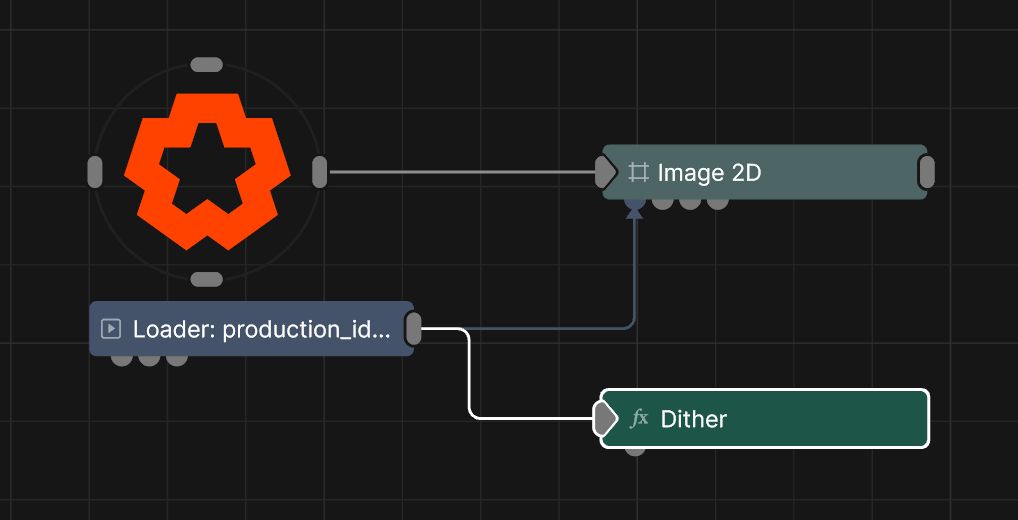This screenshot has height=520, width=1018.
Task: Click the play icon on Loader node
Action: click(x=111, y=328)
